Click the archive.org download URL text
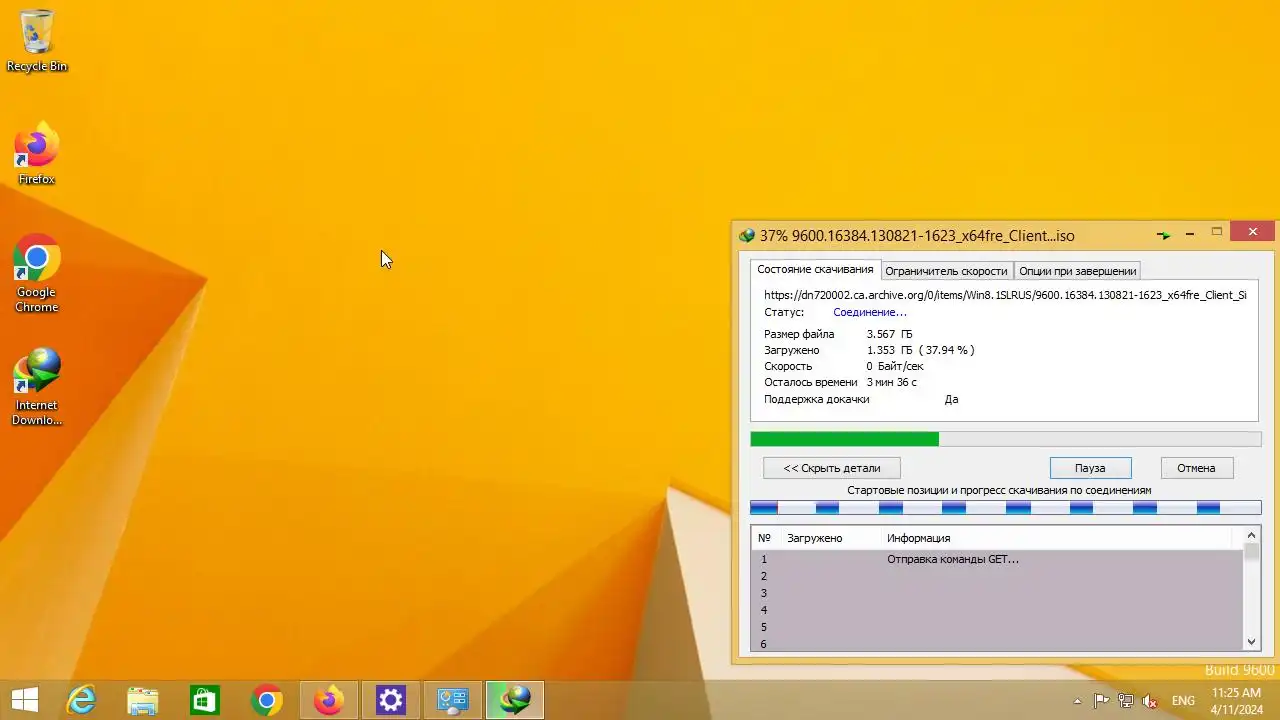1280x720 pixels. click(x=1005, y=295)
